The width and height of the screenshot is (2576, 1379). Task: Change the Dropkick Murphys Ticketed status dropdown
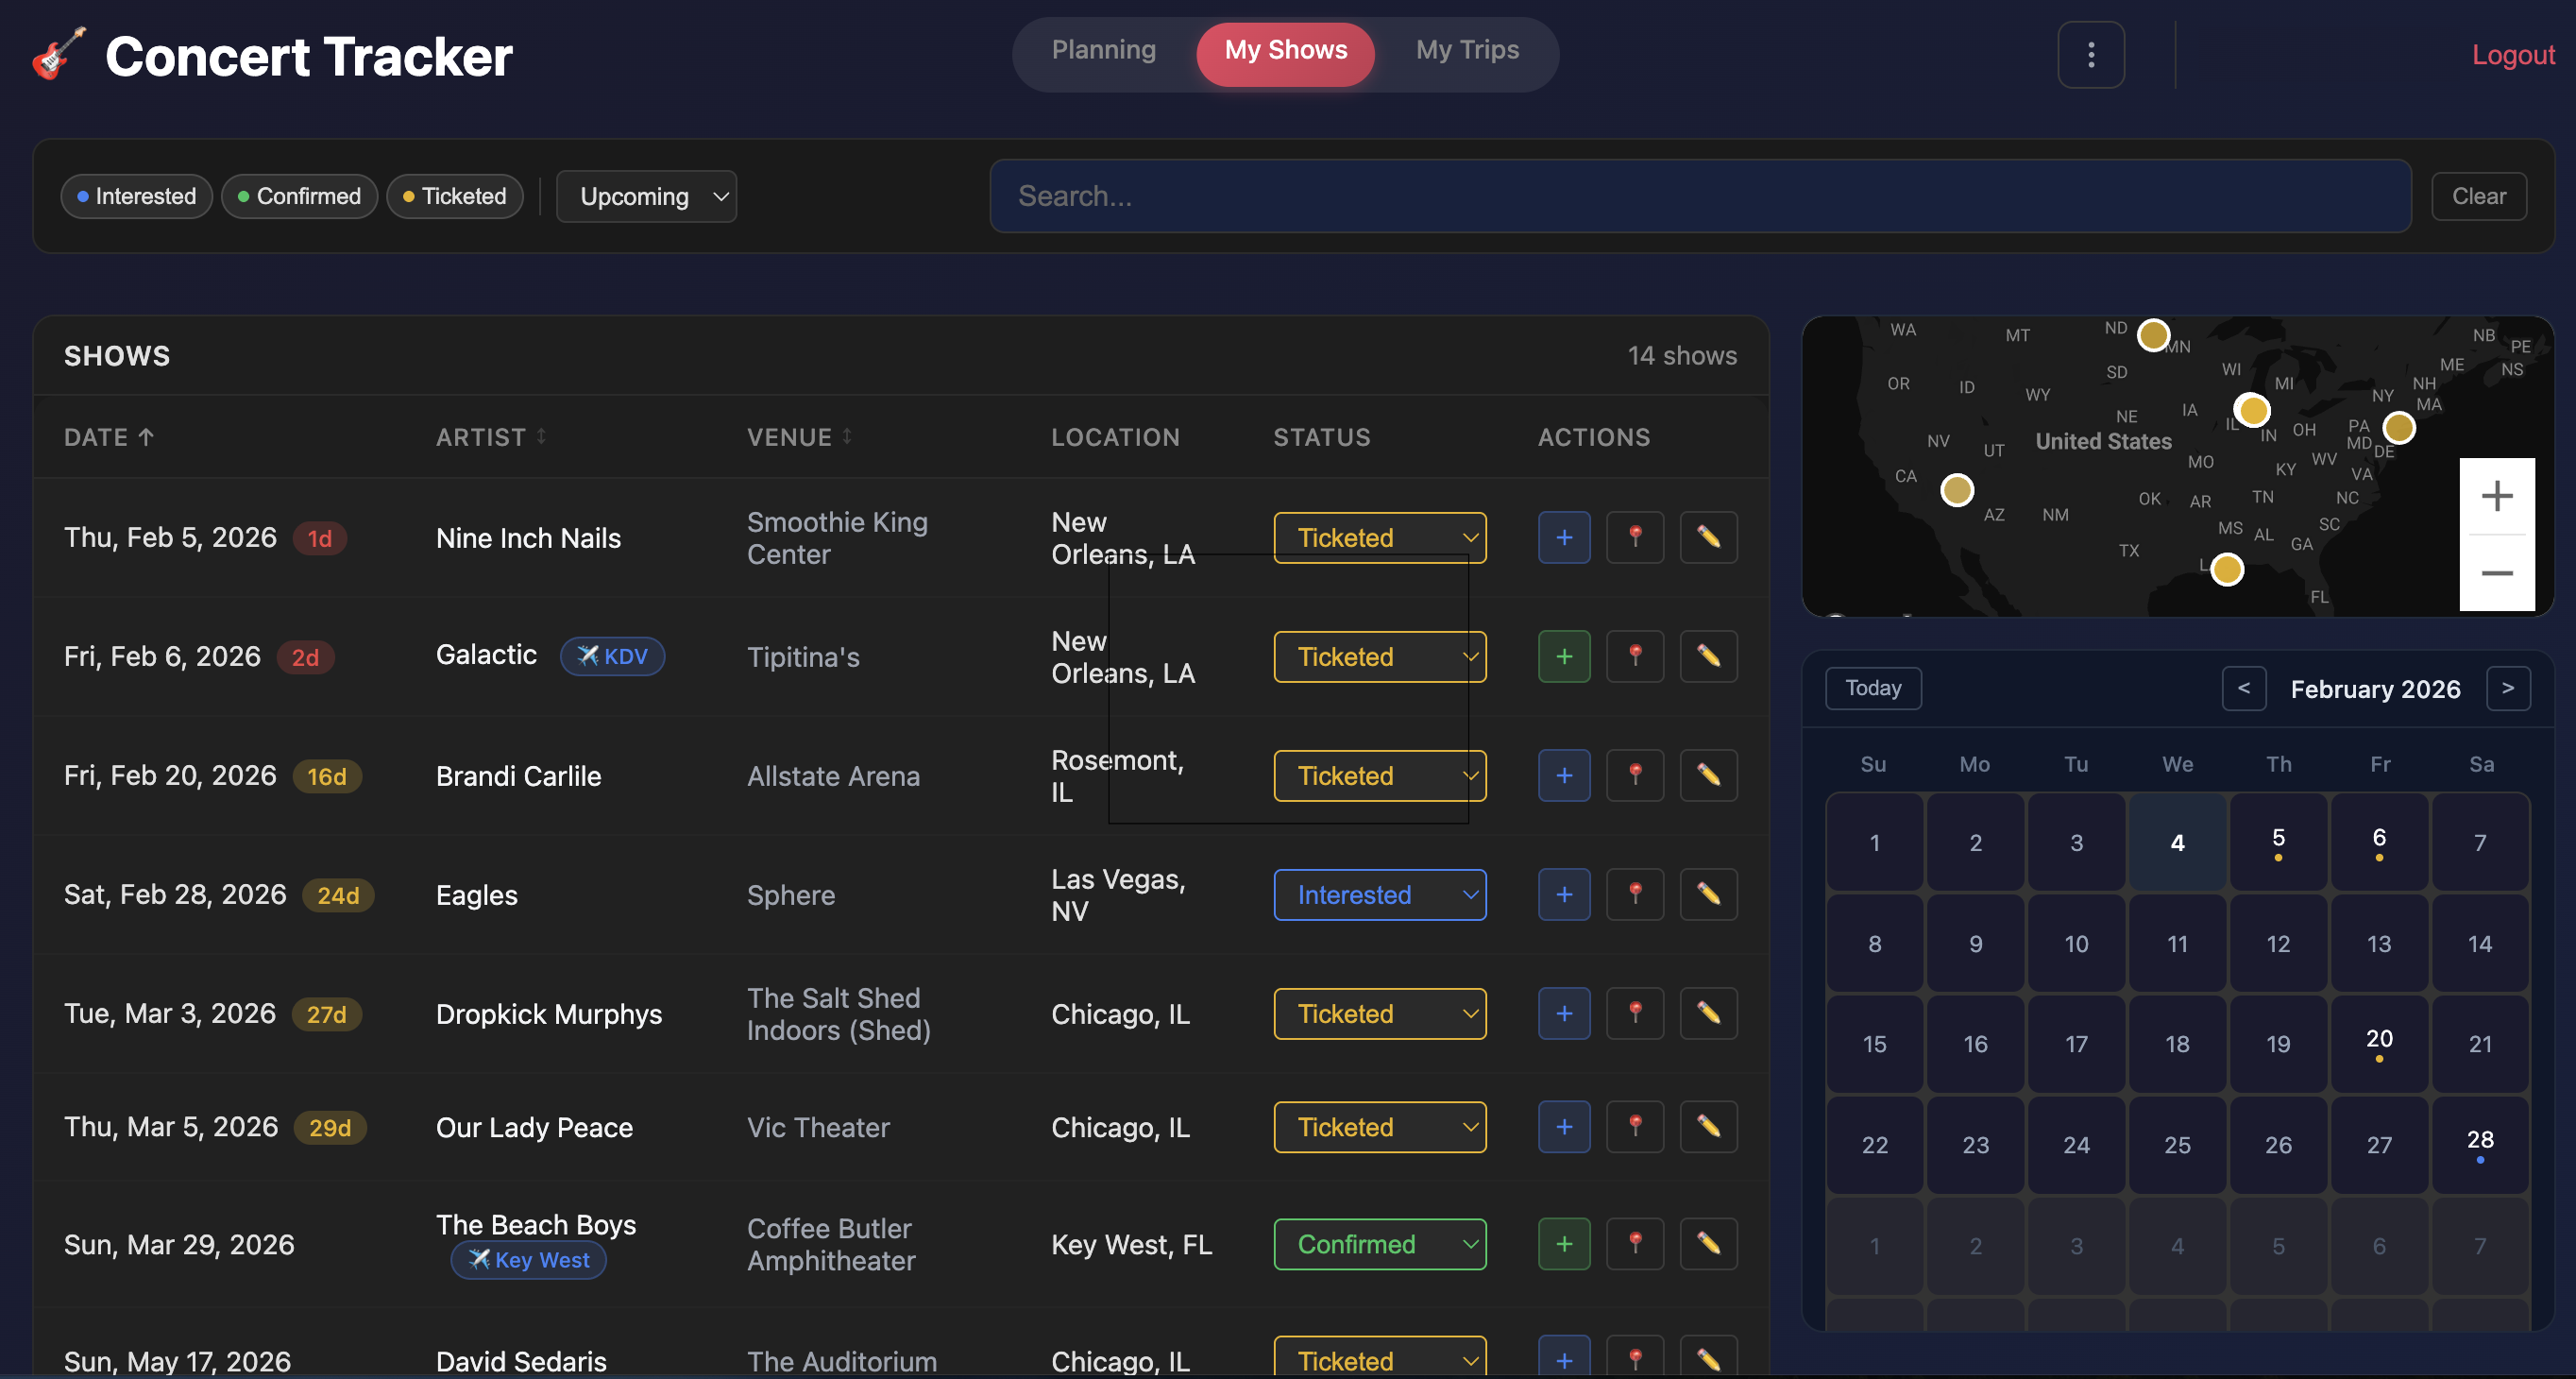1380,1013
